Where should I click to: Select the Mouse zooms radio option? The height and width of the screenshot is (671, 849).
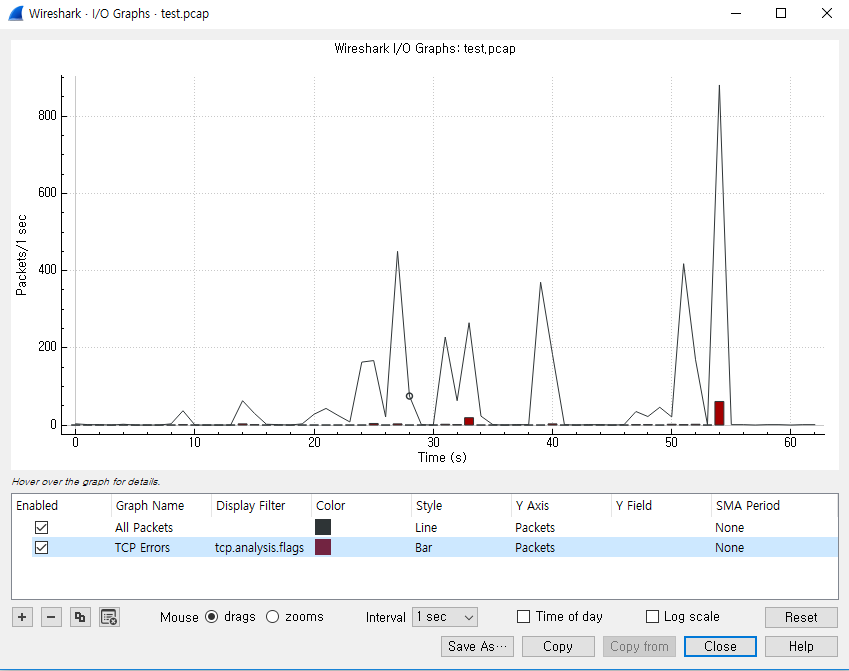[x=272, y=617]
